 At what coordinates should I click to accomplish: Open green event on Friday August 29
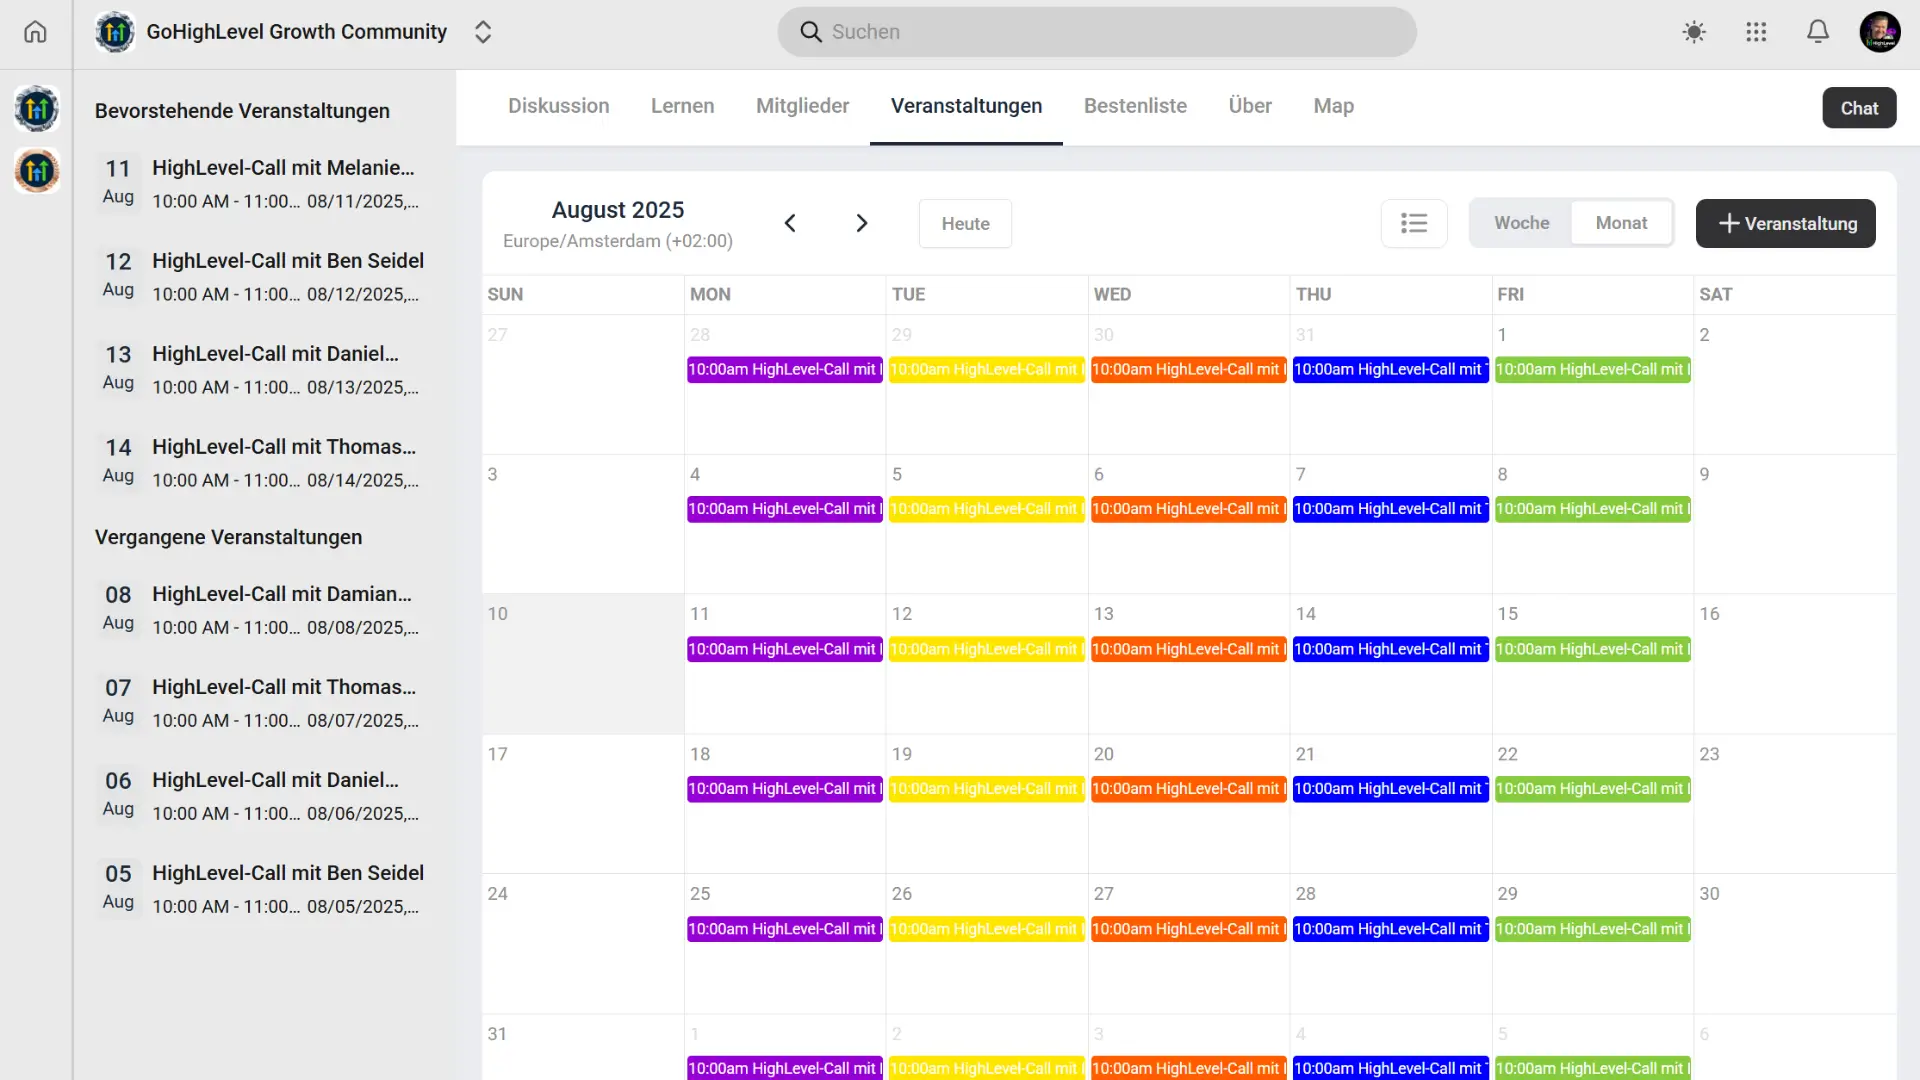pyautogui.click(x=1592, y=929)
